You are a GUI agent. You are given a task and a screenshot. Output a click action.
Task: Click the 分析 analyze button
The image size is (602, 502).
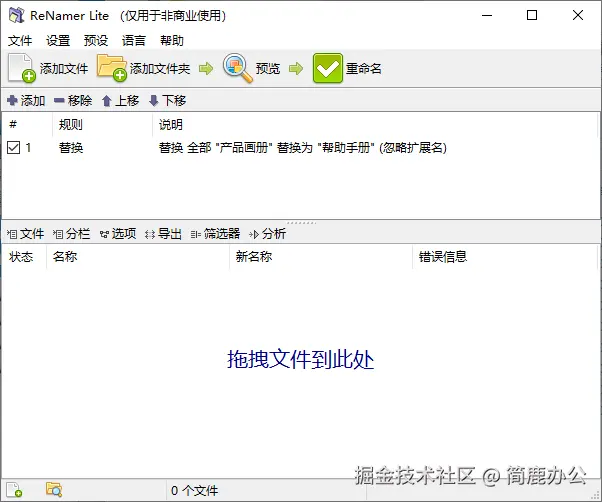pos(268,234)
